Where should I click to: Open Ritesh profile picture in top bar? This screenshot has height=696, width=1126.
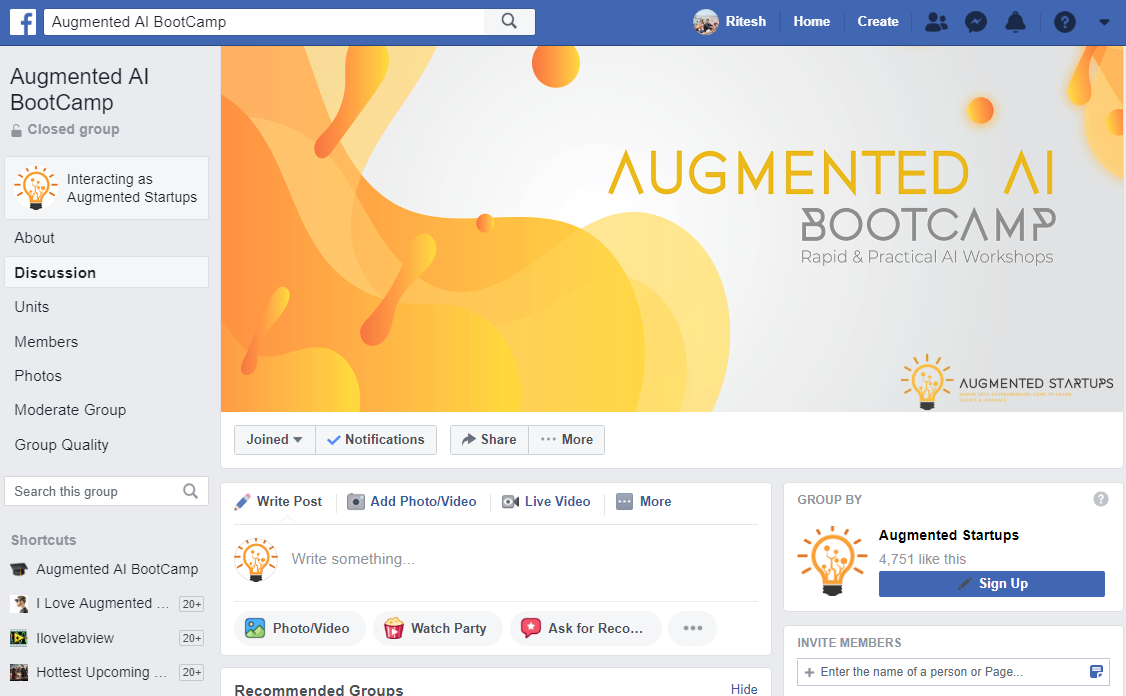tap(705, 22)
